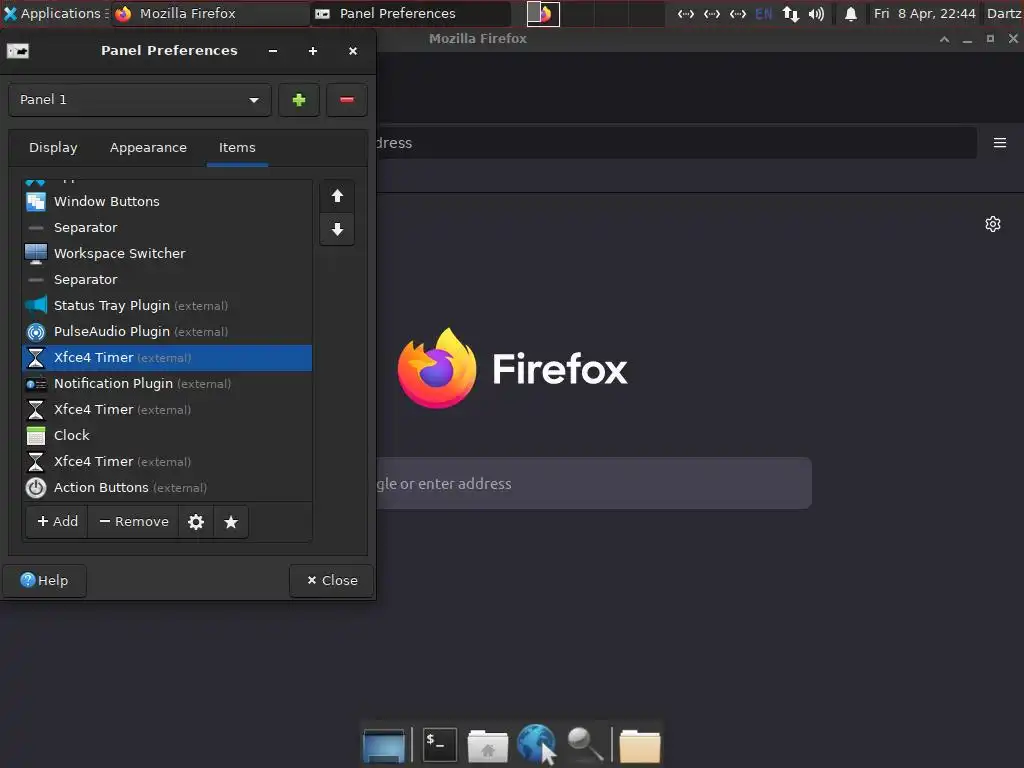The image size is (1024, 768).
Task: Click the clock showing Fri 8 Apr, 22:44
Action: click(924, 13)
